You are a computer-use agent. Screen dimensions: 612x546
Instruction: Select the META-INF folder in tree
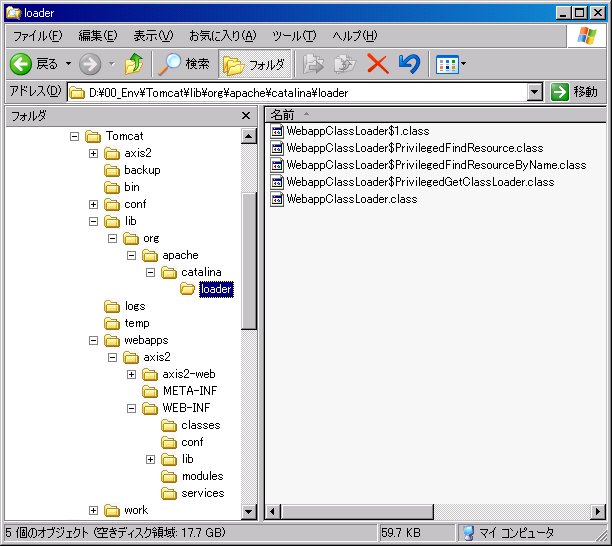[190, 391]
